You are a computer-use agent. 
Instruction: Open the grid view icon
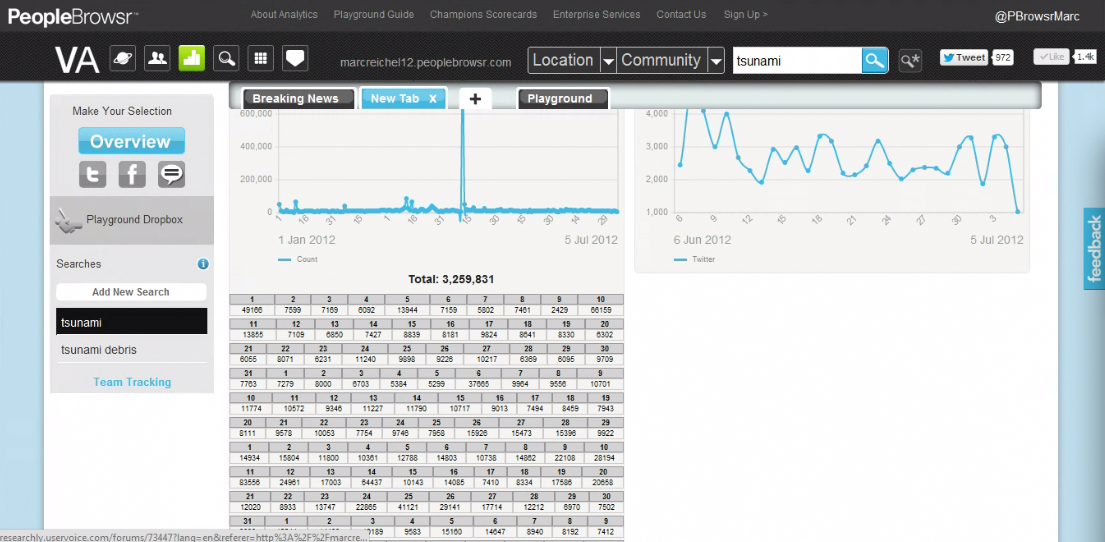click(x=260, y=59)
